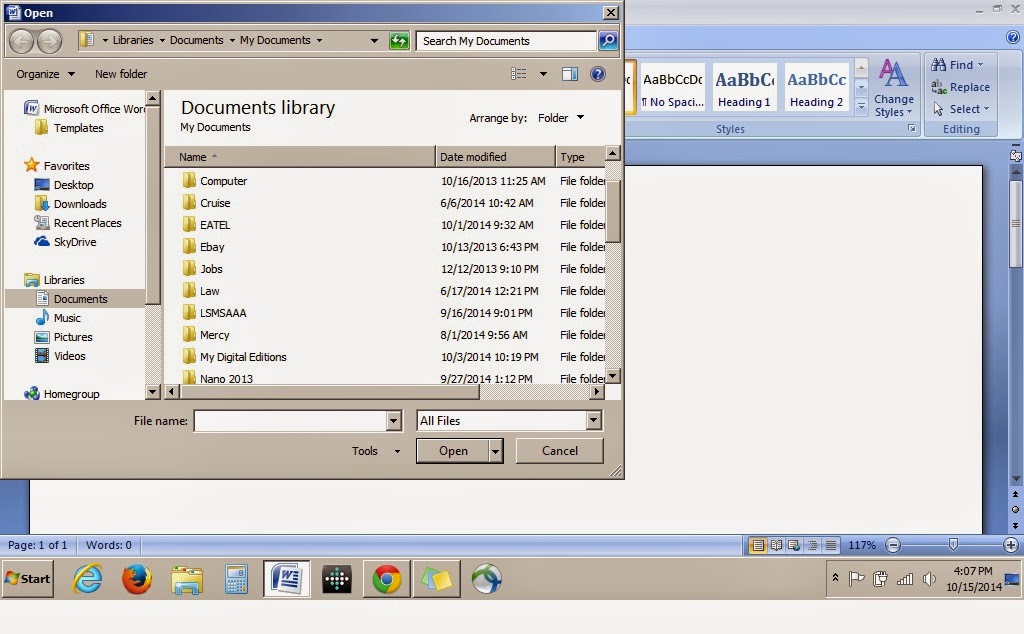Open Firefox from taskbar

tap(136, 579)
